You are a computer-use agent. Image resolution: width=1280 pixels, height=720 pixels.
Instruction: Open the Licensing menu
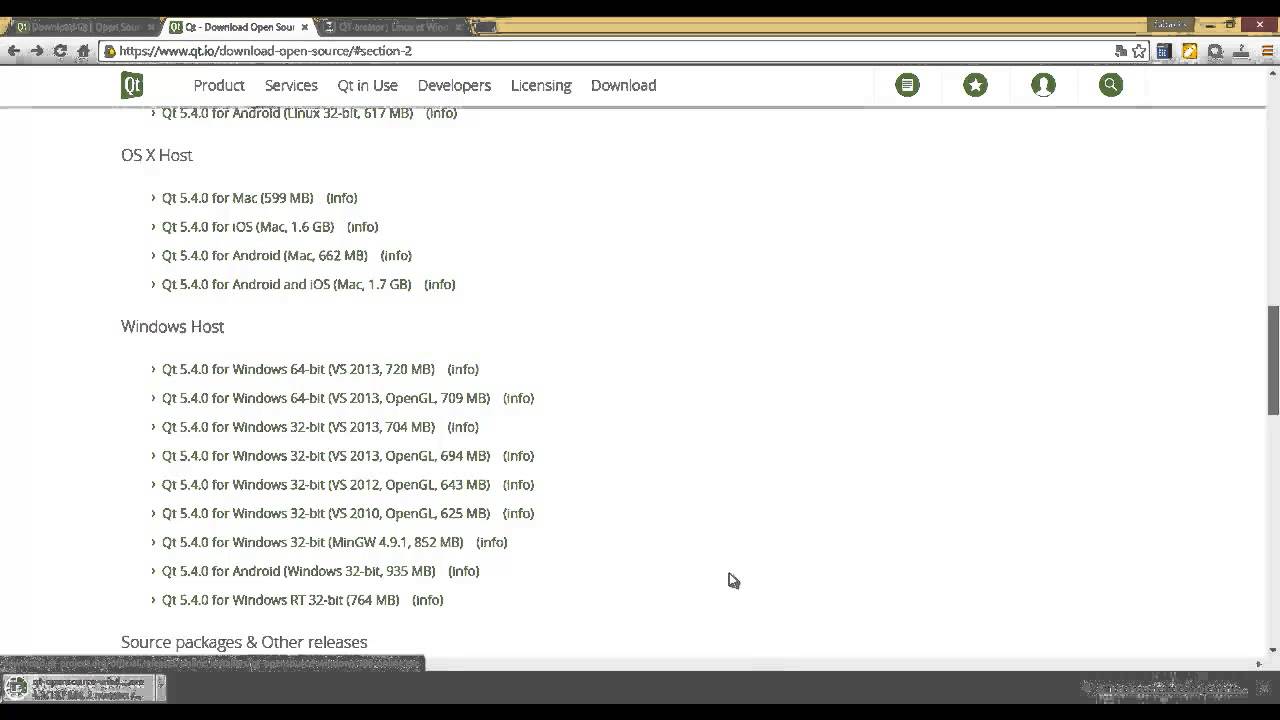click(x=541, y=85)
